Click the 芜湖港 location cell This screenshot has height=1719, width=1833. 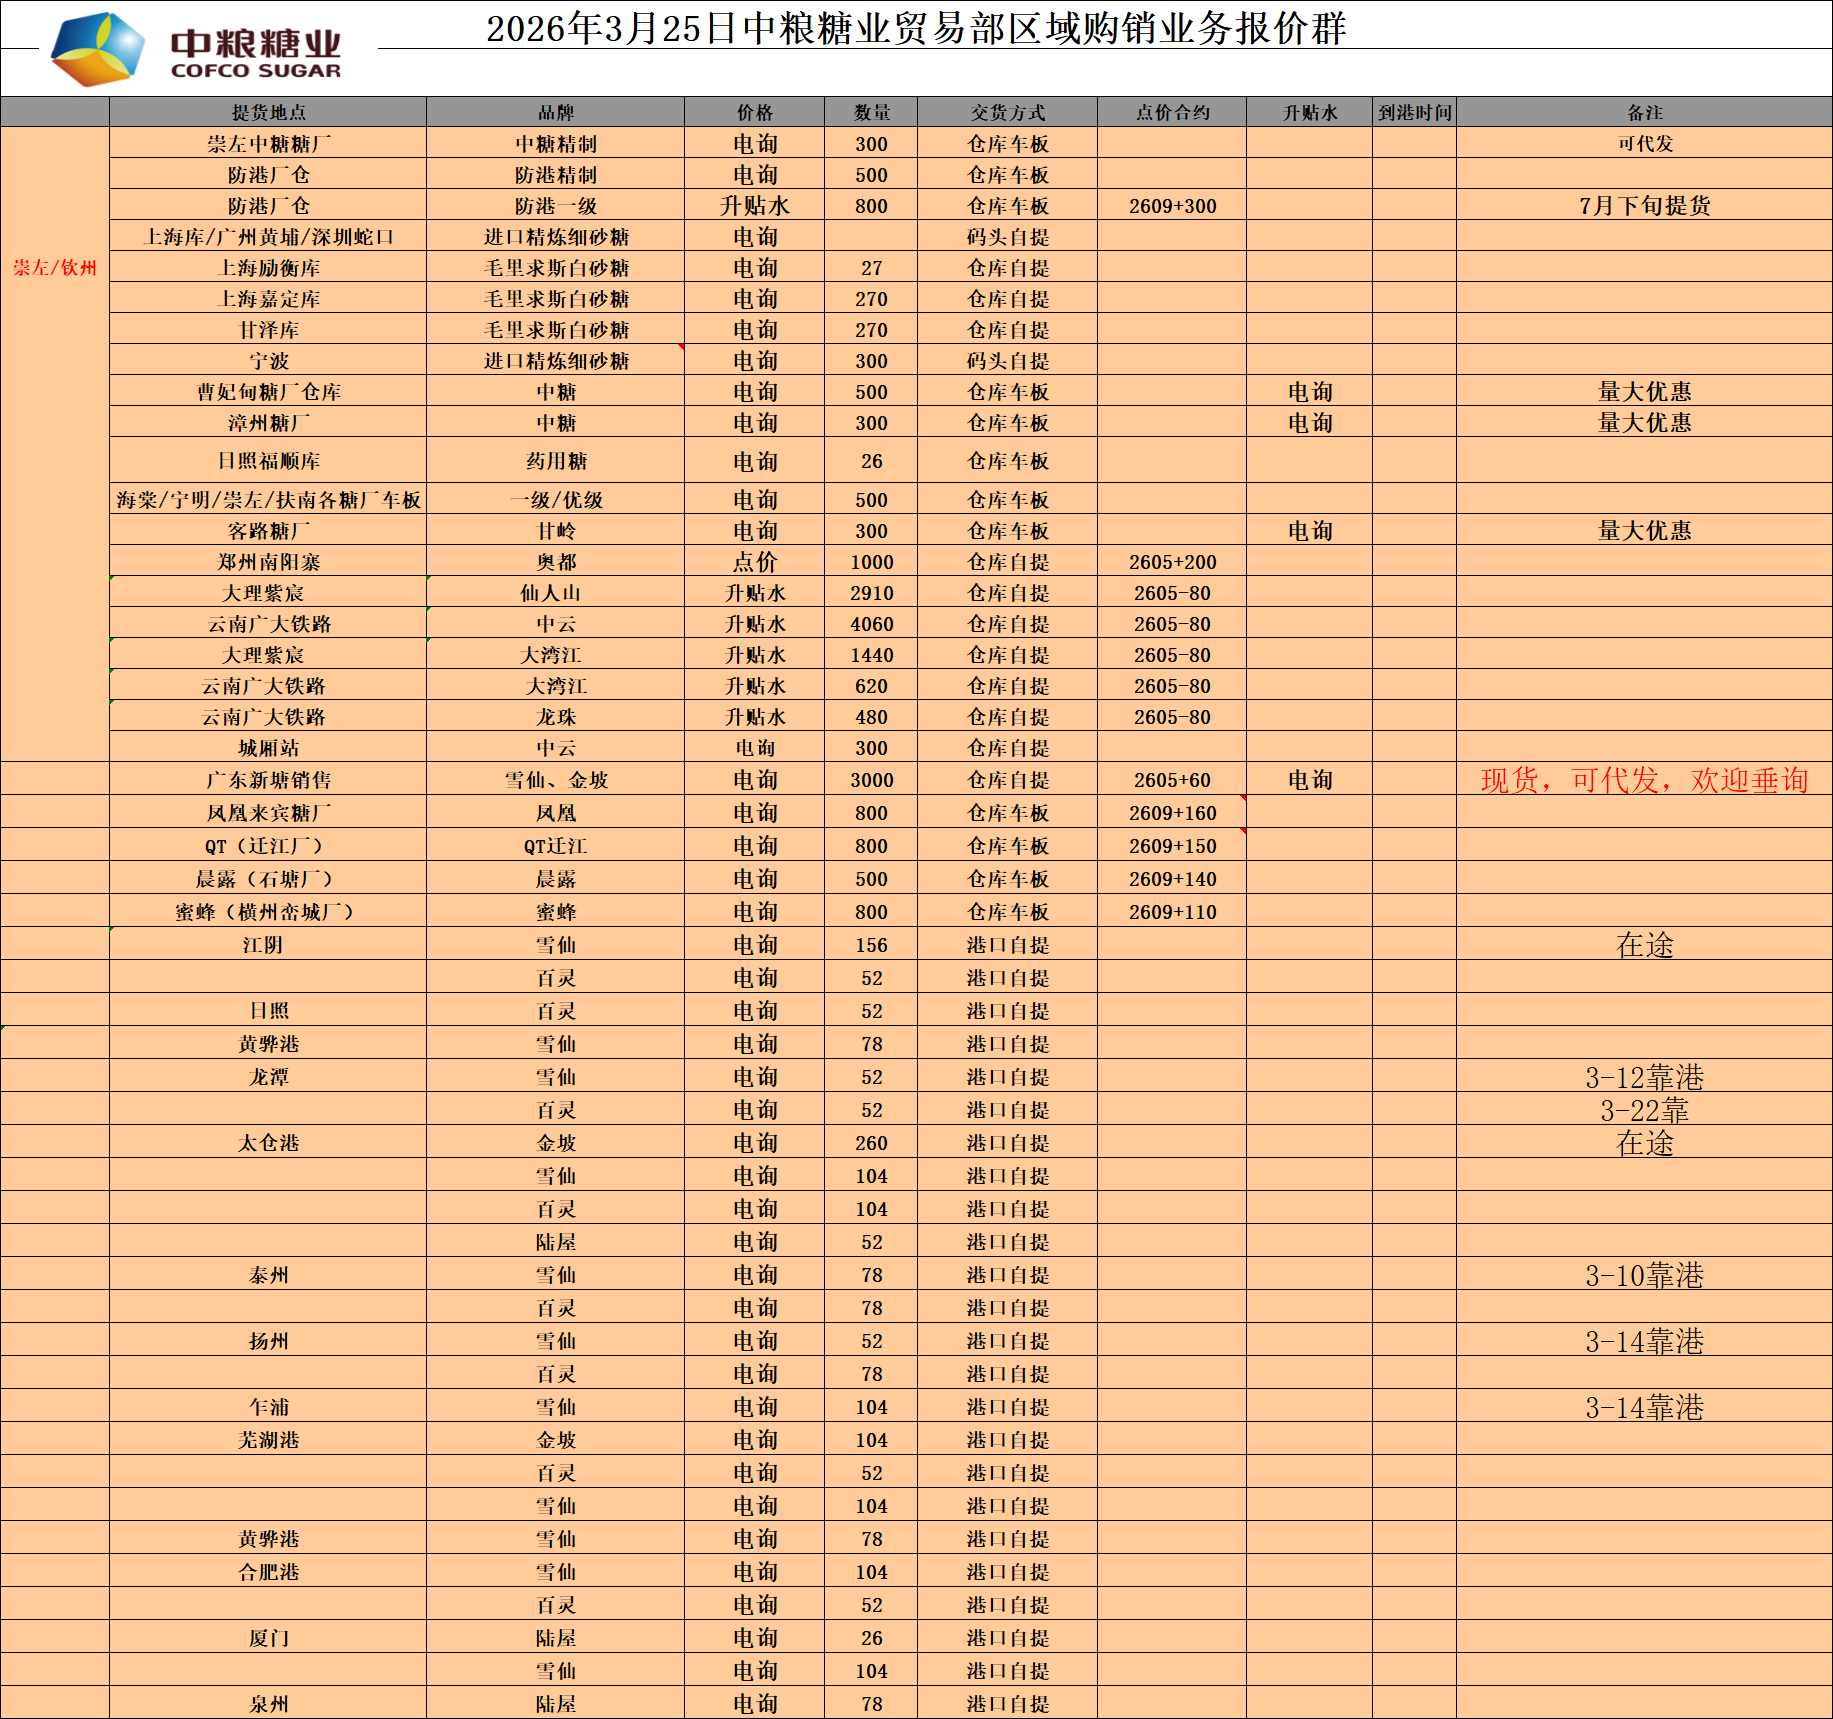[x=268, y=1439]
